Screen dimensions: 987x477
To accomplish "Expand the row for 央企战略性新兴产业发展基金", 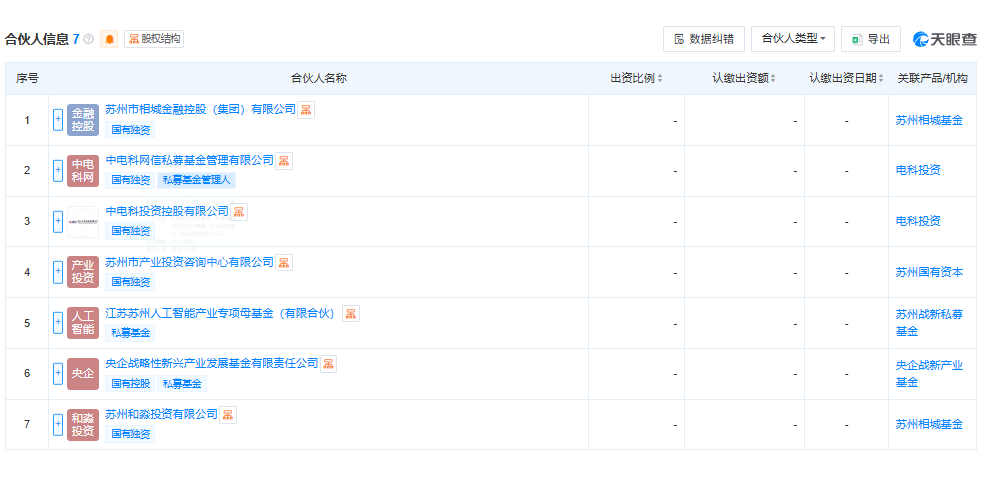I will click(x=58, y=374).
